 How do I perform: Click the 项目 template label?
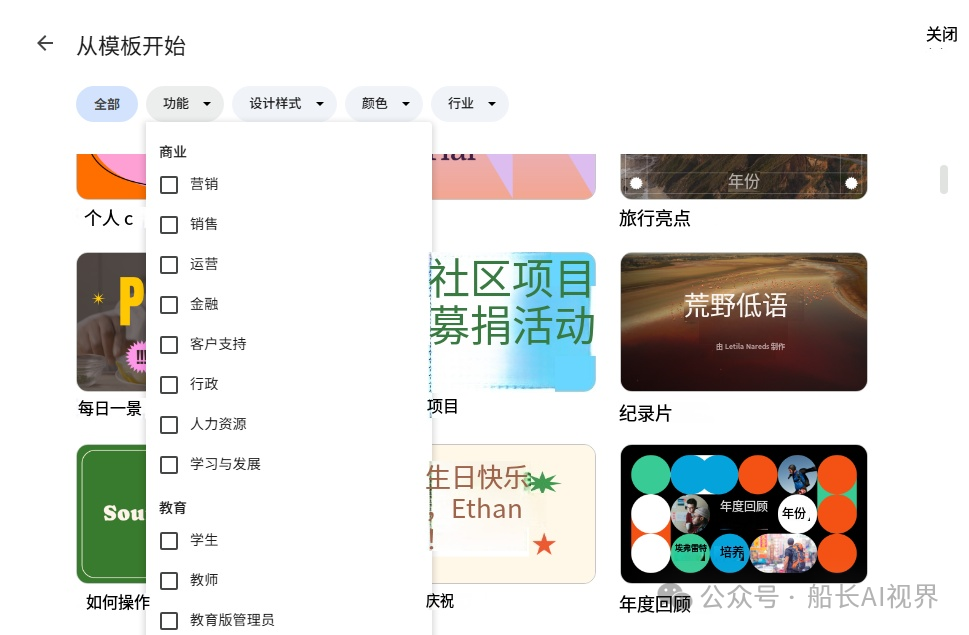click(x=442, y=406)
